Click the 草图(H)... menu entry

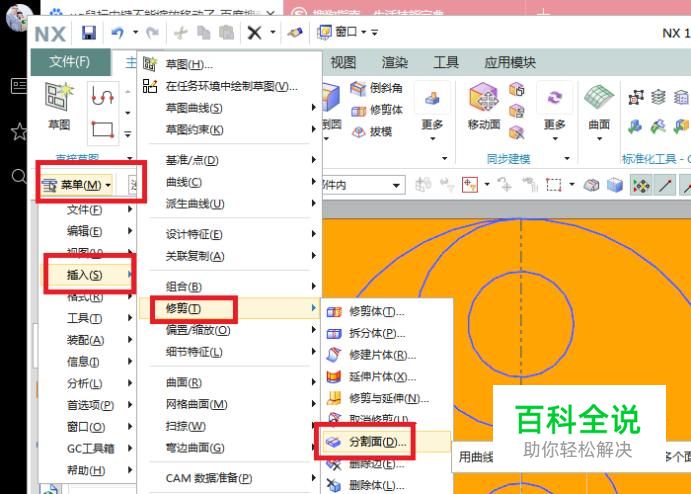click(x=229, y=64)
